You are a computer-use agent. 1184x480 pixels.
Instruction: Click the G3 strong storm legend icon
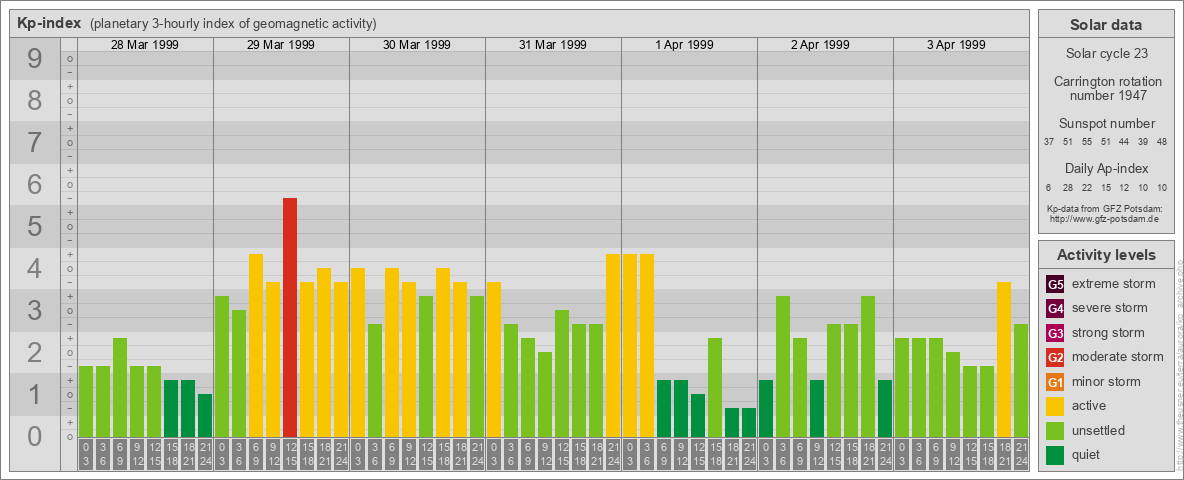(1055, 333)
